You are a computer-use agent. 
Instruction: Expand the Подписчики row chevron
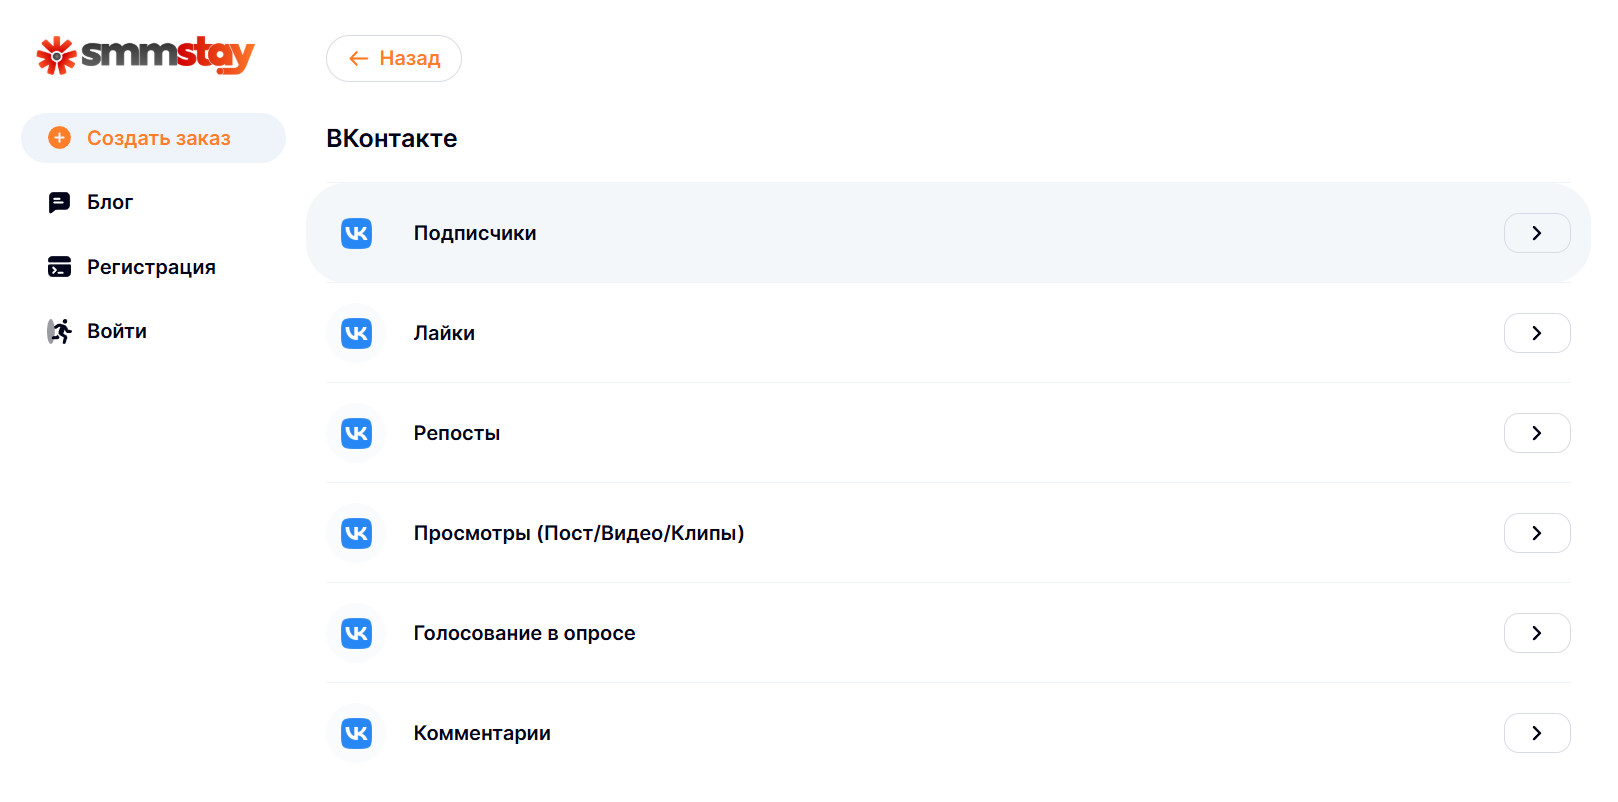[1536, 233]
